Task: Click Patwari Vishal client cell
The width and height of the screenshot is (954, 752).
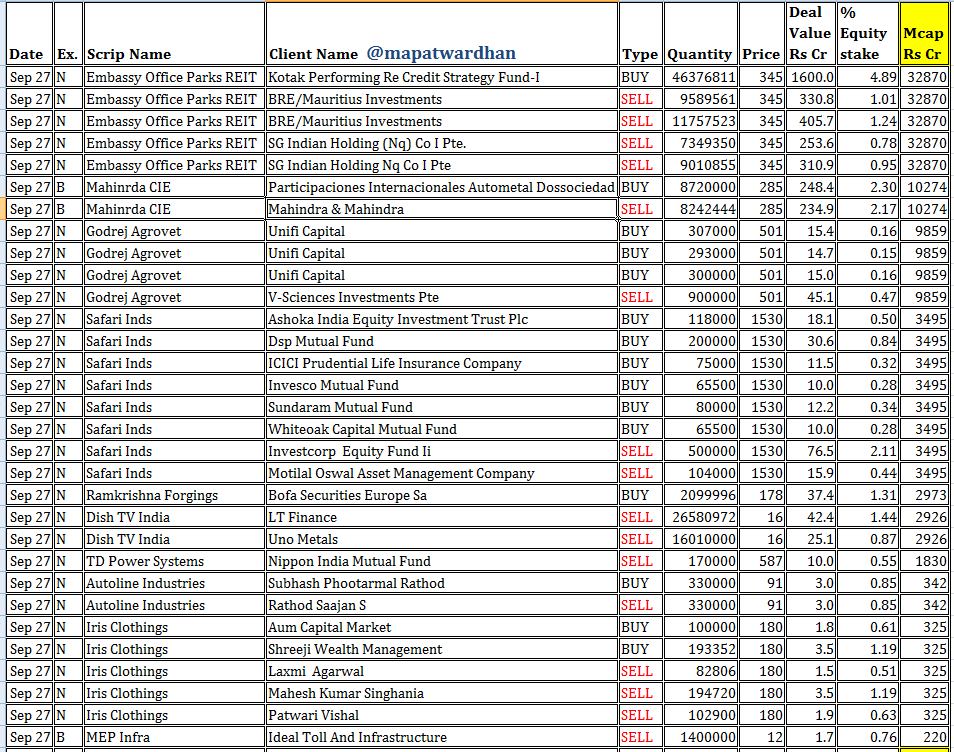Action: (442, 715)
